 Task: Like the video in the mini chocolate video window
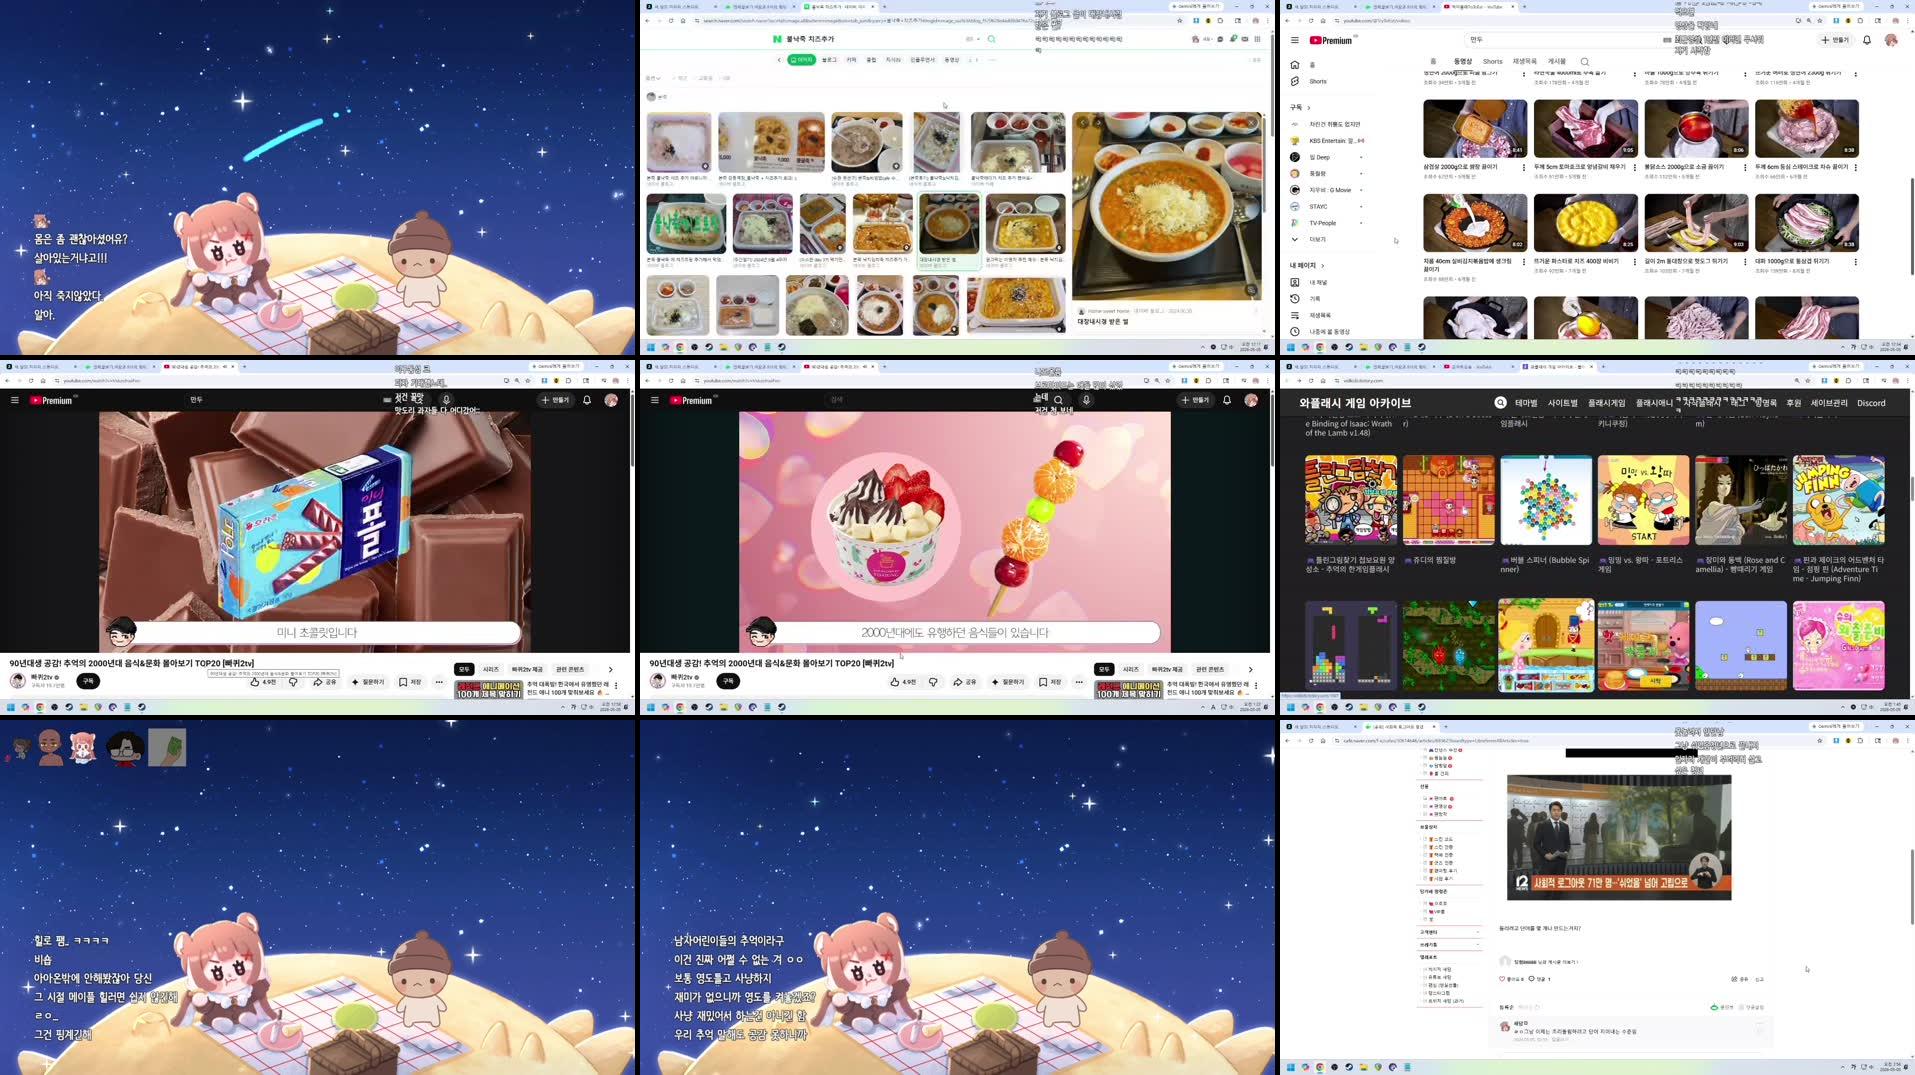tap(263, 682)
